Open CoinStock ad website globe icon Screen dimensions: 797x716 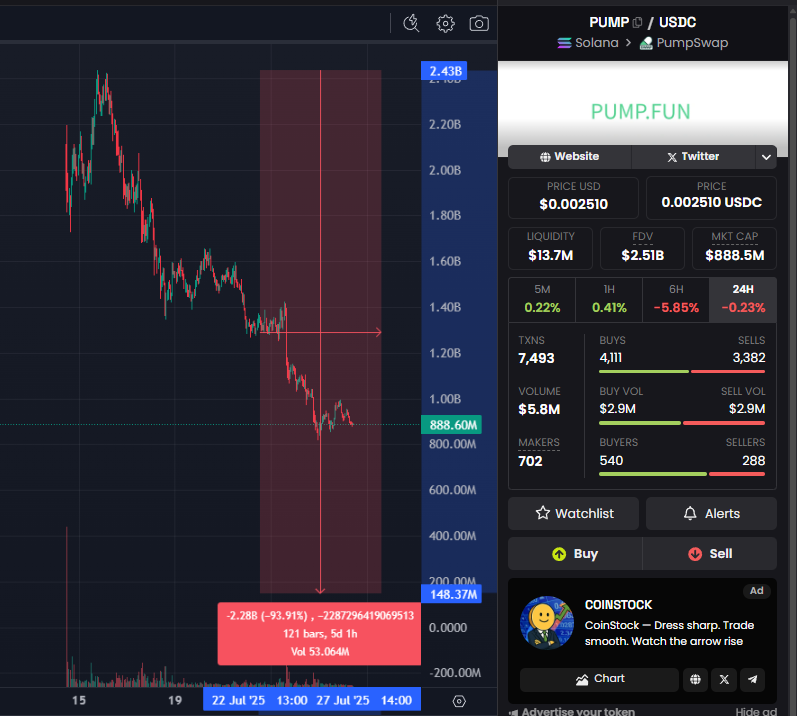tap(695, 679)
